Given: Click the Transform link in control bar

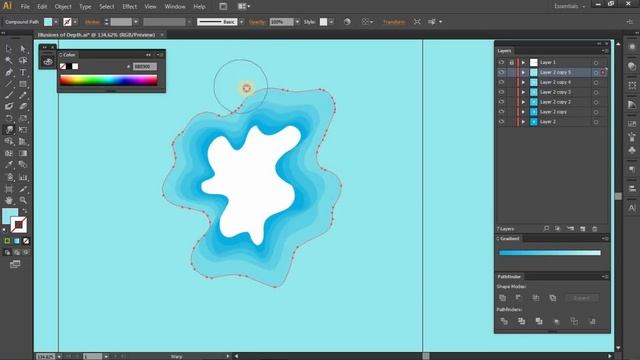Looking at the screenshot, I should tap(394, 22).
